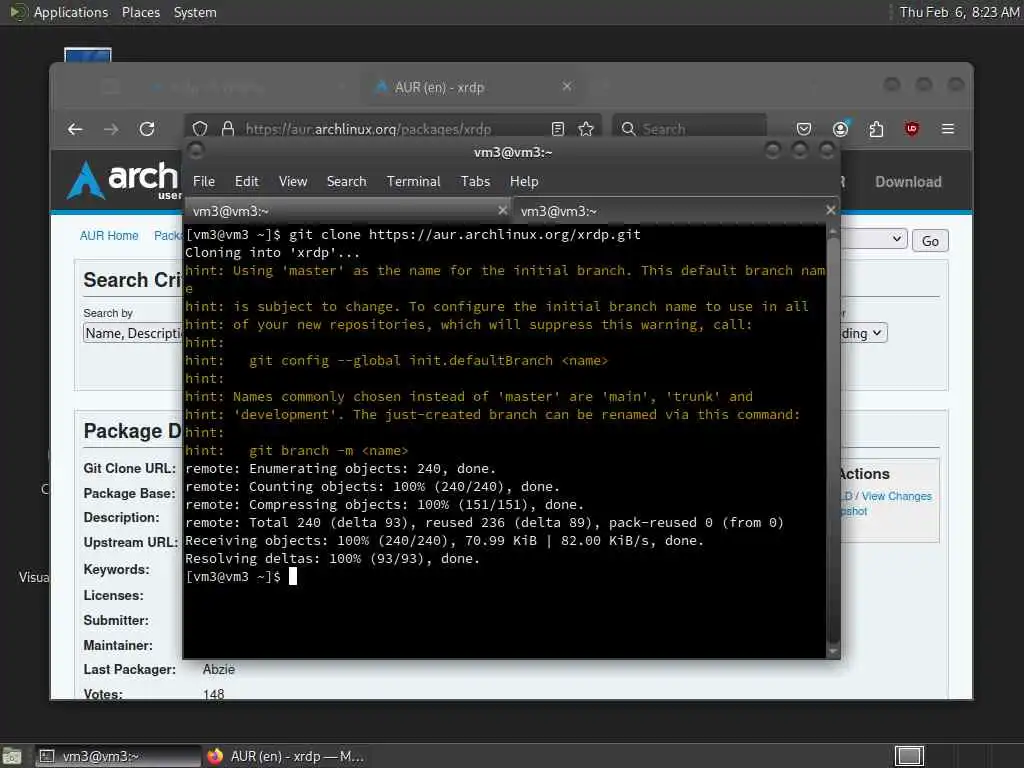
Task: Click the 'git clone' command line in terminal
Action: pyautogui.click(x=413, y=234)
